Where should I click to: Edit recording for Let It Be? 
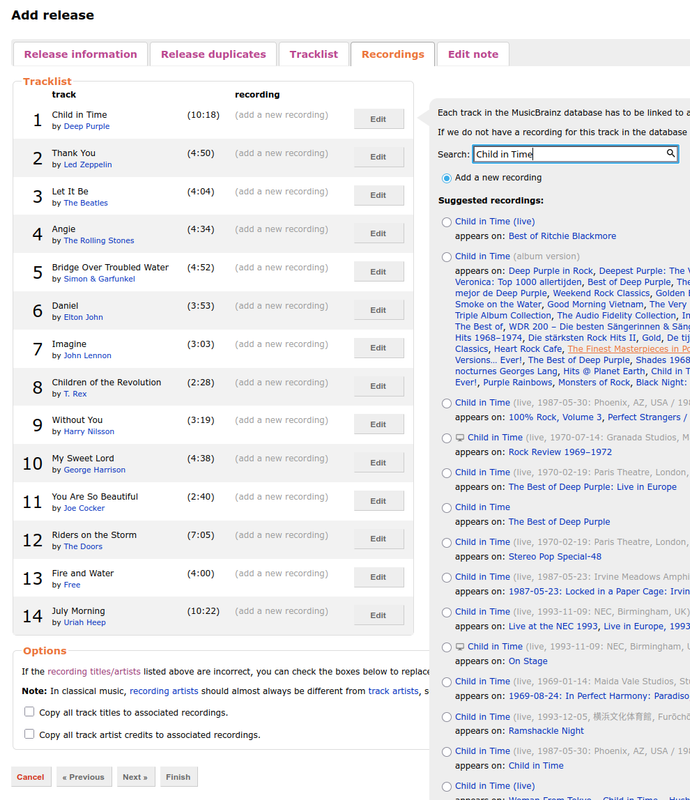pyautogui.click(x=379, y=195)
